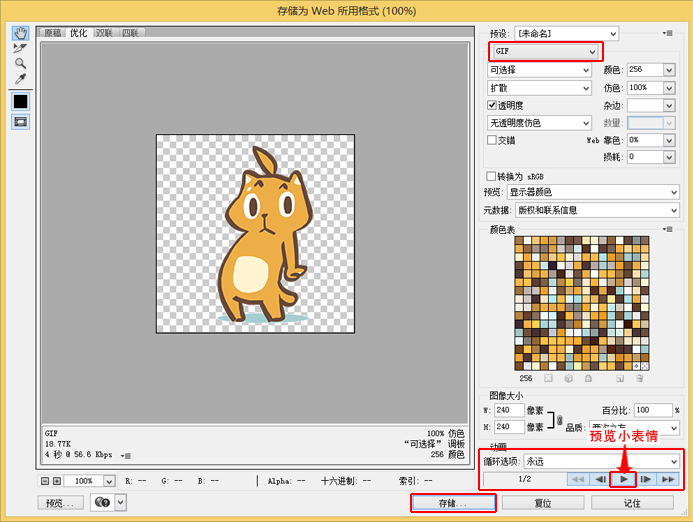The height and width of the screenshot is (522, 693).
Task: Click the browser preview icon
Action: [x=103, y=503]
